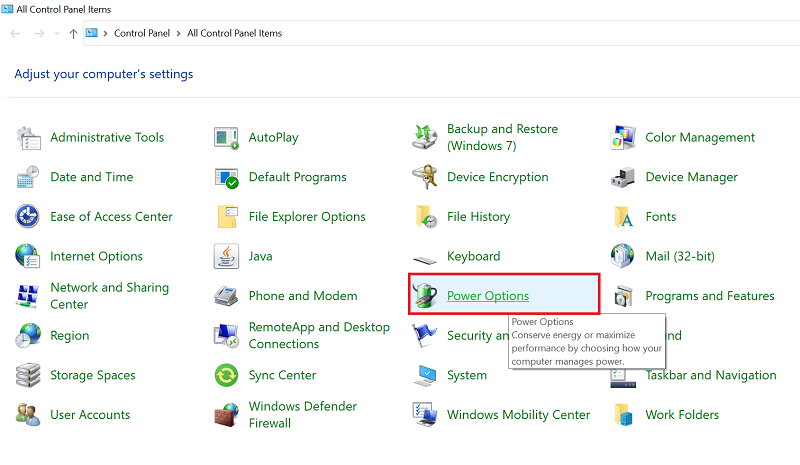Open the Fonts text link
800x465 pixels.
tap(661, 217)
